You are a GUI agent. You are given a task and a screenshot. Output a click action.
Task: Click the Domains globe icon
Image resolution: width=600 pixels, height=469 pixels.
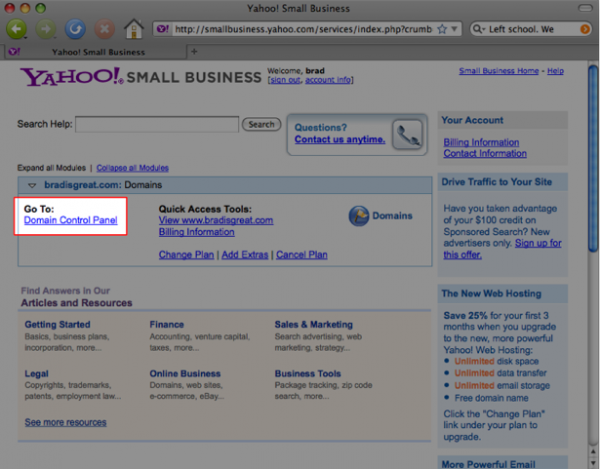[x=359, y=216]
